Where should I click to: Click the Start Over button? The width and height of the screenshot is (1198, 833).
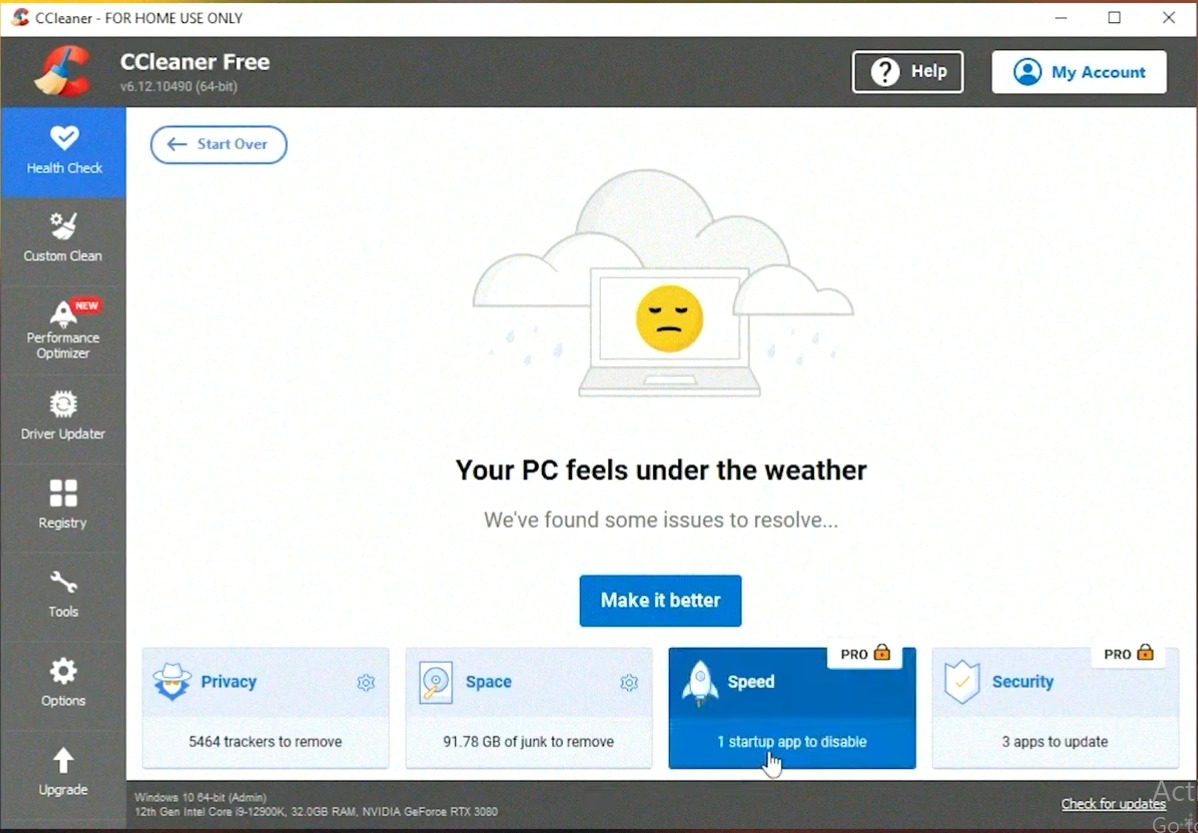[219, 144]
